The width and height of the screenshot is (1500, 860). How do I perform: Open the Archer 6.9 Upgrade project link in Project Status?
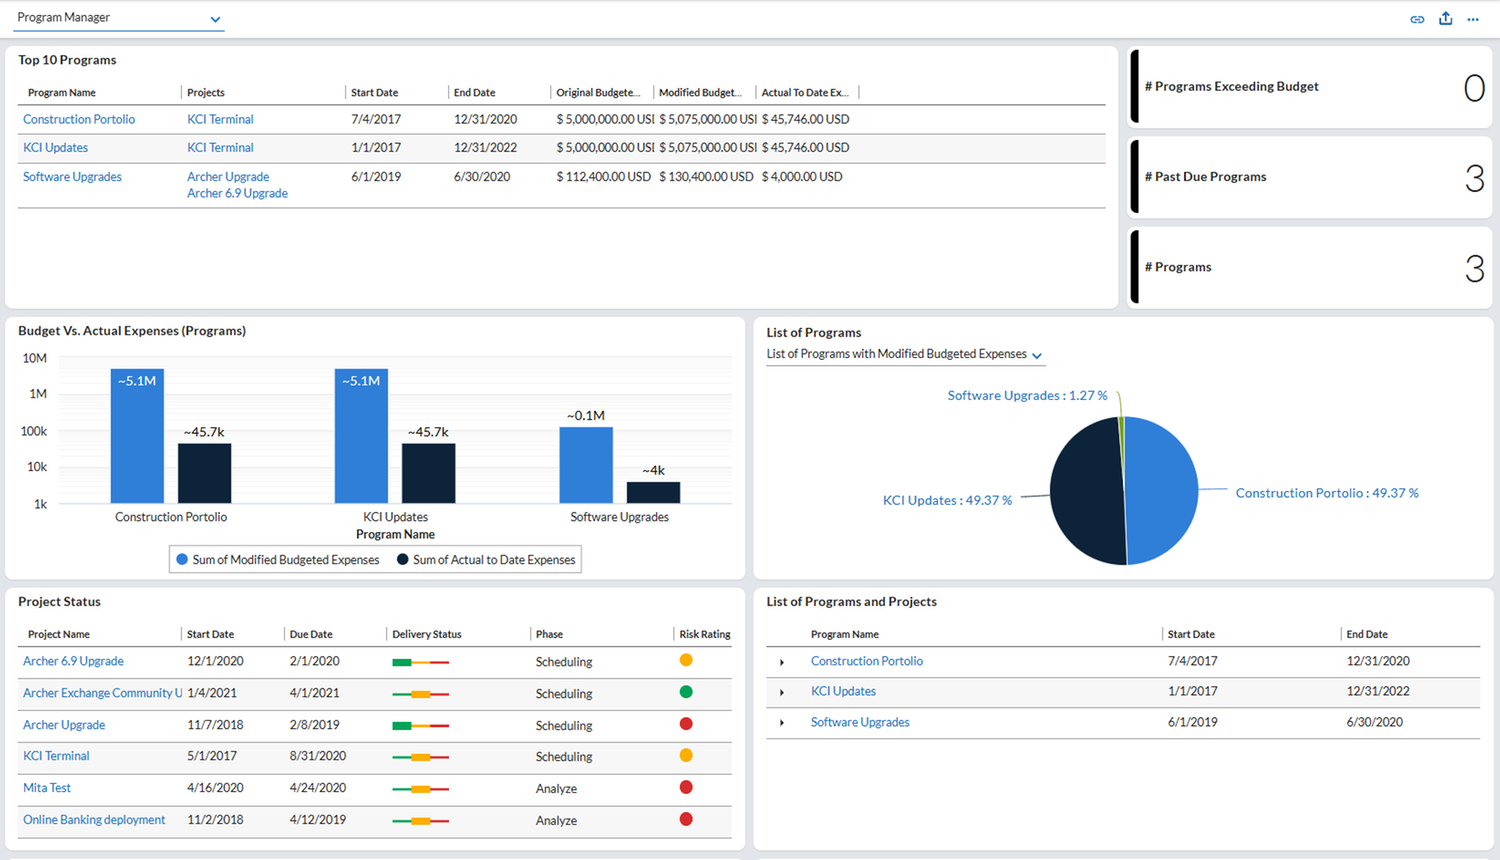tap(73, 661)
